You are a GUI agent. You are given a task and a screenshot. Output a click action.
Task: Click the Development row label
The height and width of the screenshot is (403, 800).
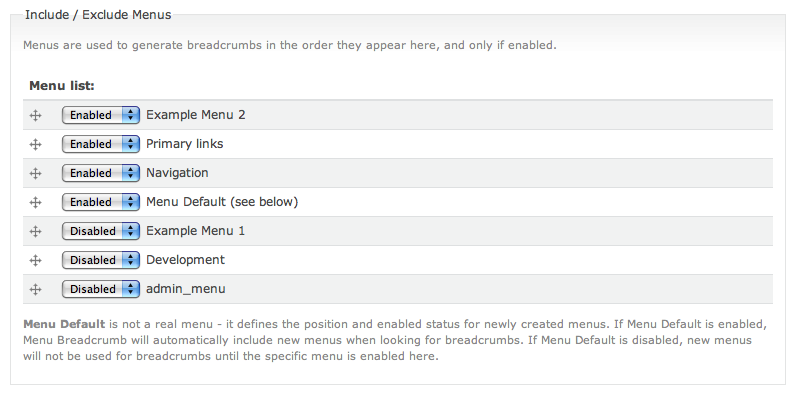185,260
